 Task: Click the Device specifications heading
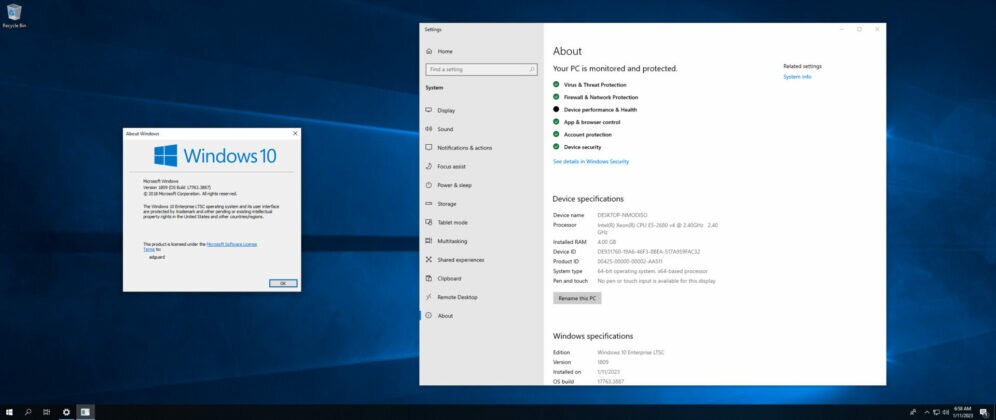588,199
